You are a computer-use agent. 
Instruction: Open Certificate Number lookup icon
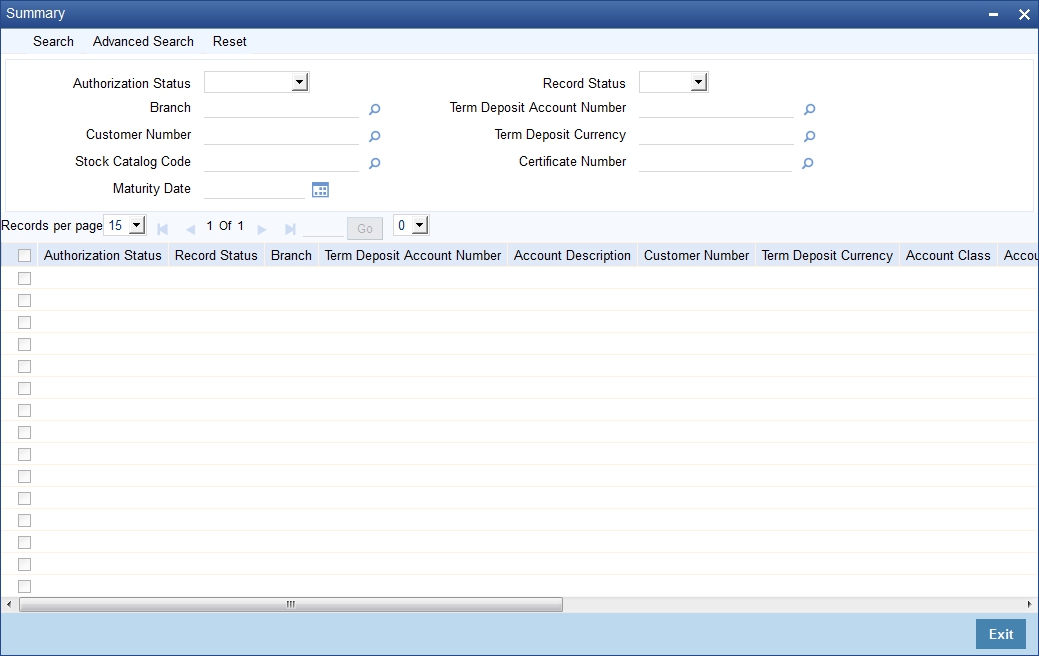coord(807,164)
